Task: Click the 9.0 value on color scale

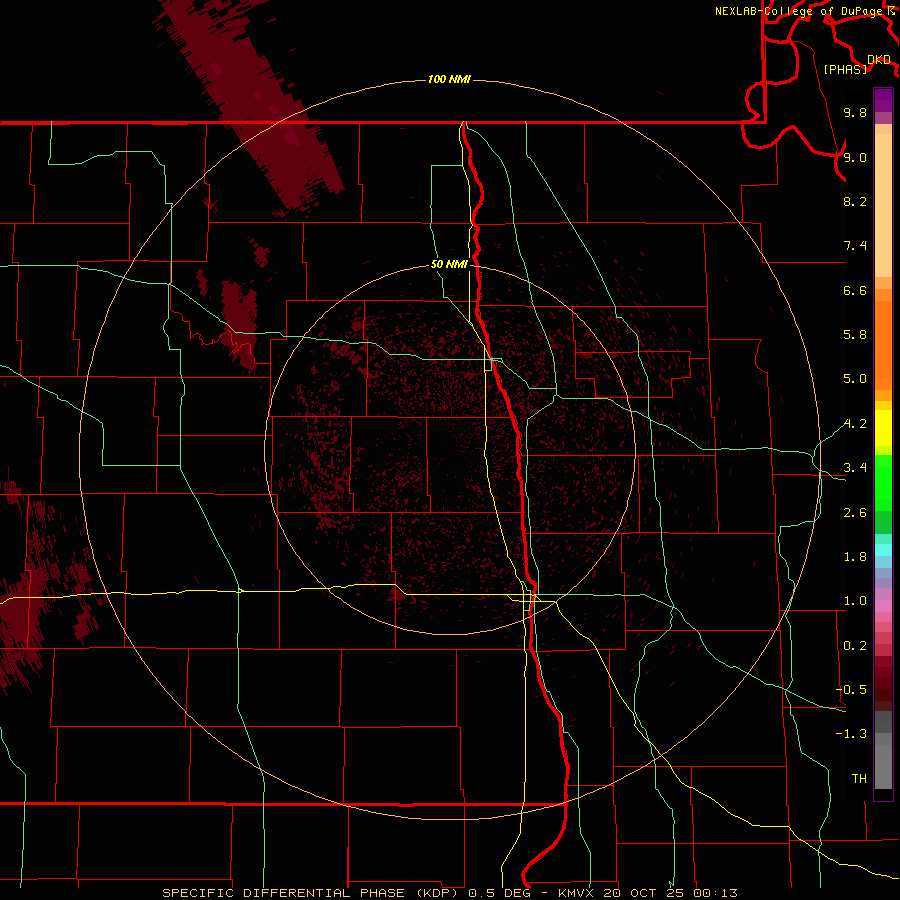Action: 855,157
